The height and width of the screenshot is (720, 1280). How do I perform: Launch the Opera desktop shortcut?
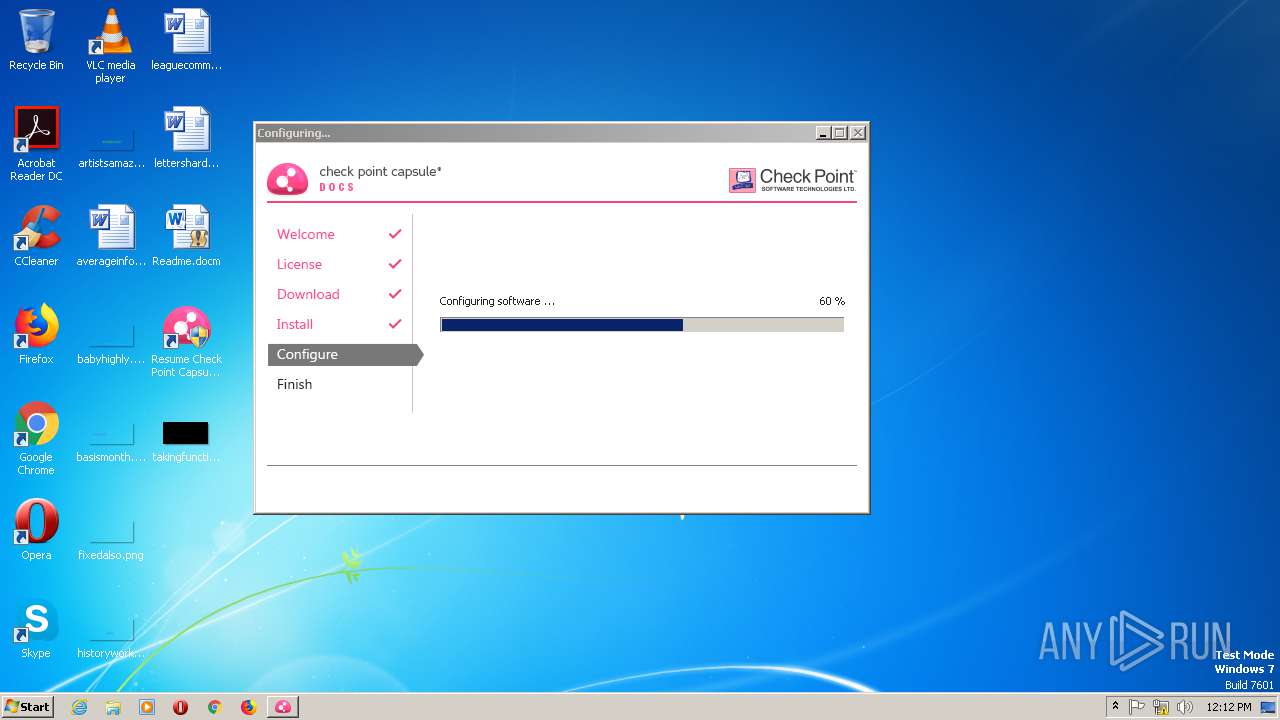coord(36,530)
